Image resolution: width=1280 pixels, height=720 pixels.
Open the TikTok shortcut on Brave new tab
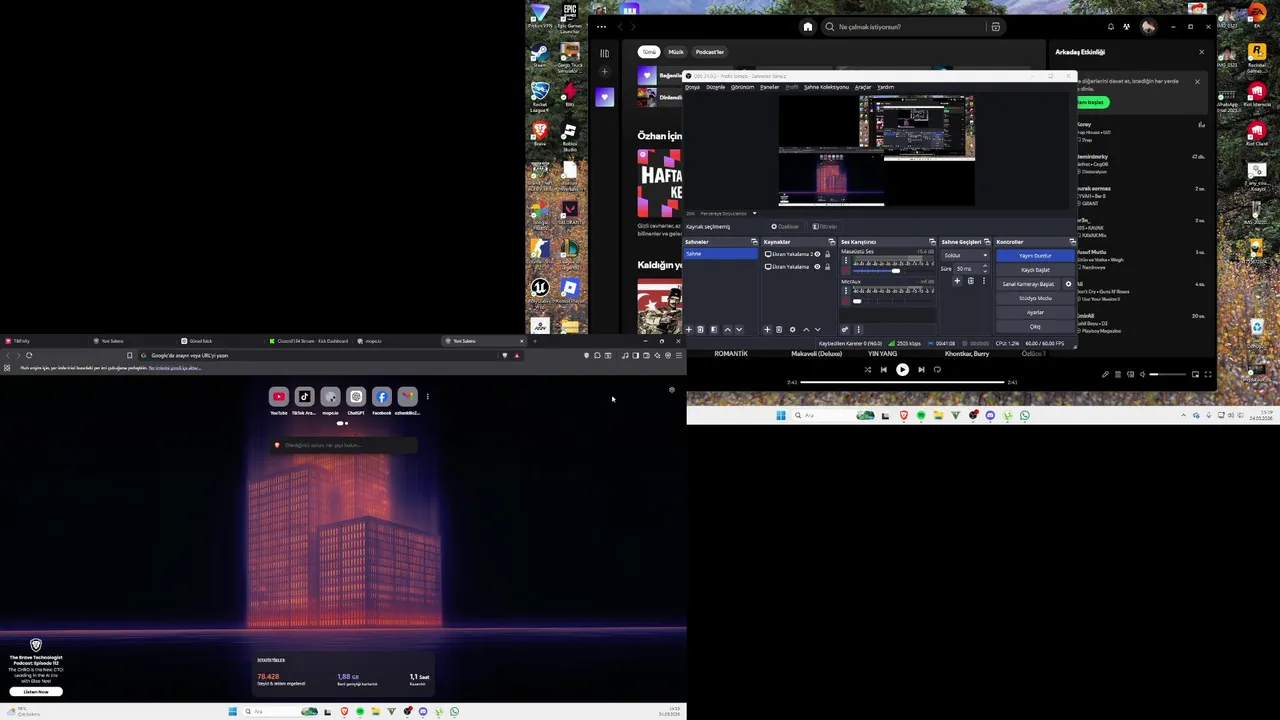pos(304,397)
